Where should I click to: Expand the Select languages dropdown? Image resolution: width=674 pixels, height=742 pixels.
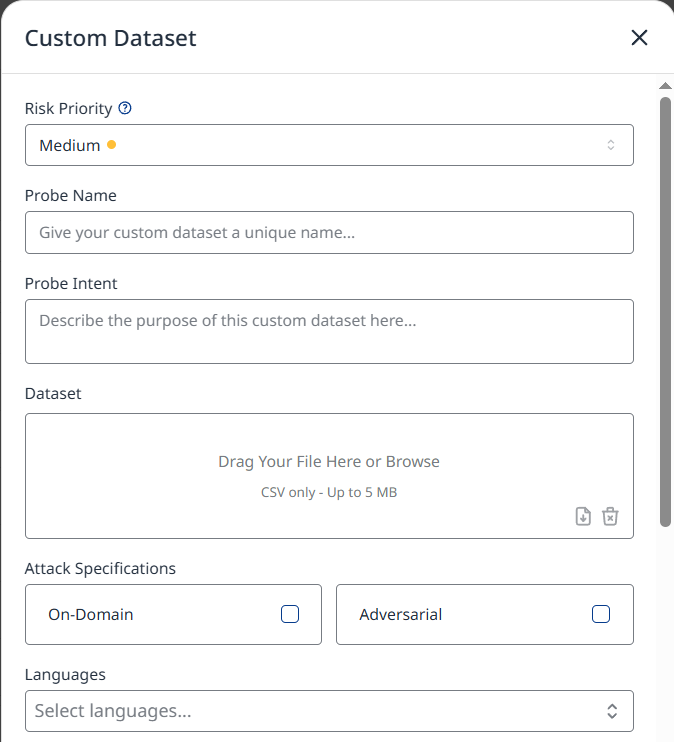coord(329,711)
